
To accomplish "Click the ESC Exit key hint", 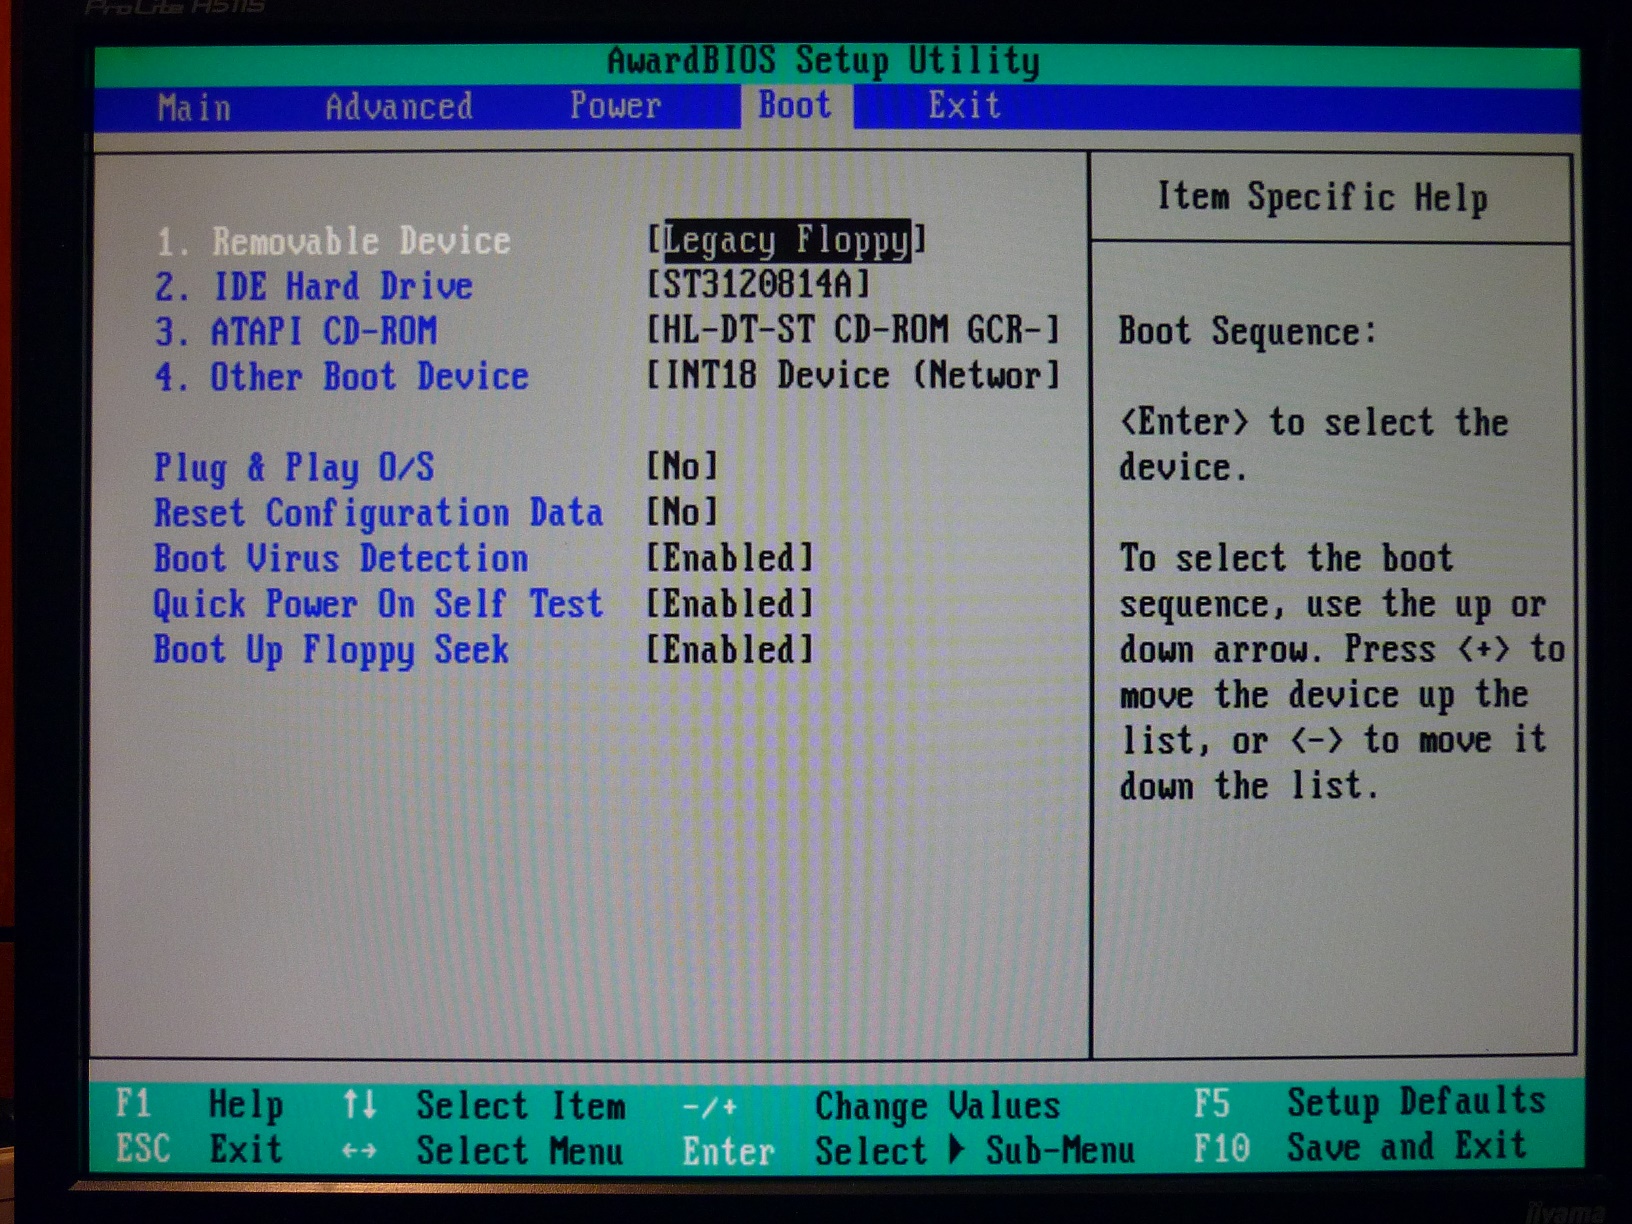I will [199, 1150].
